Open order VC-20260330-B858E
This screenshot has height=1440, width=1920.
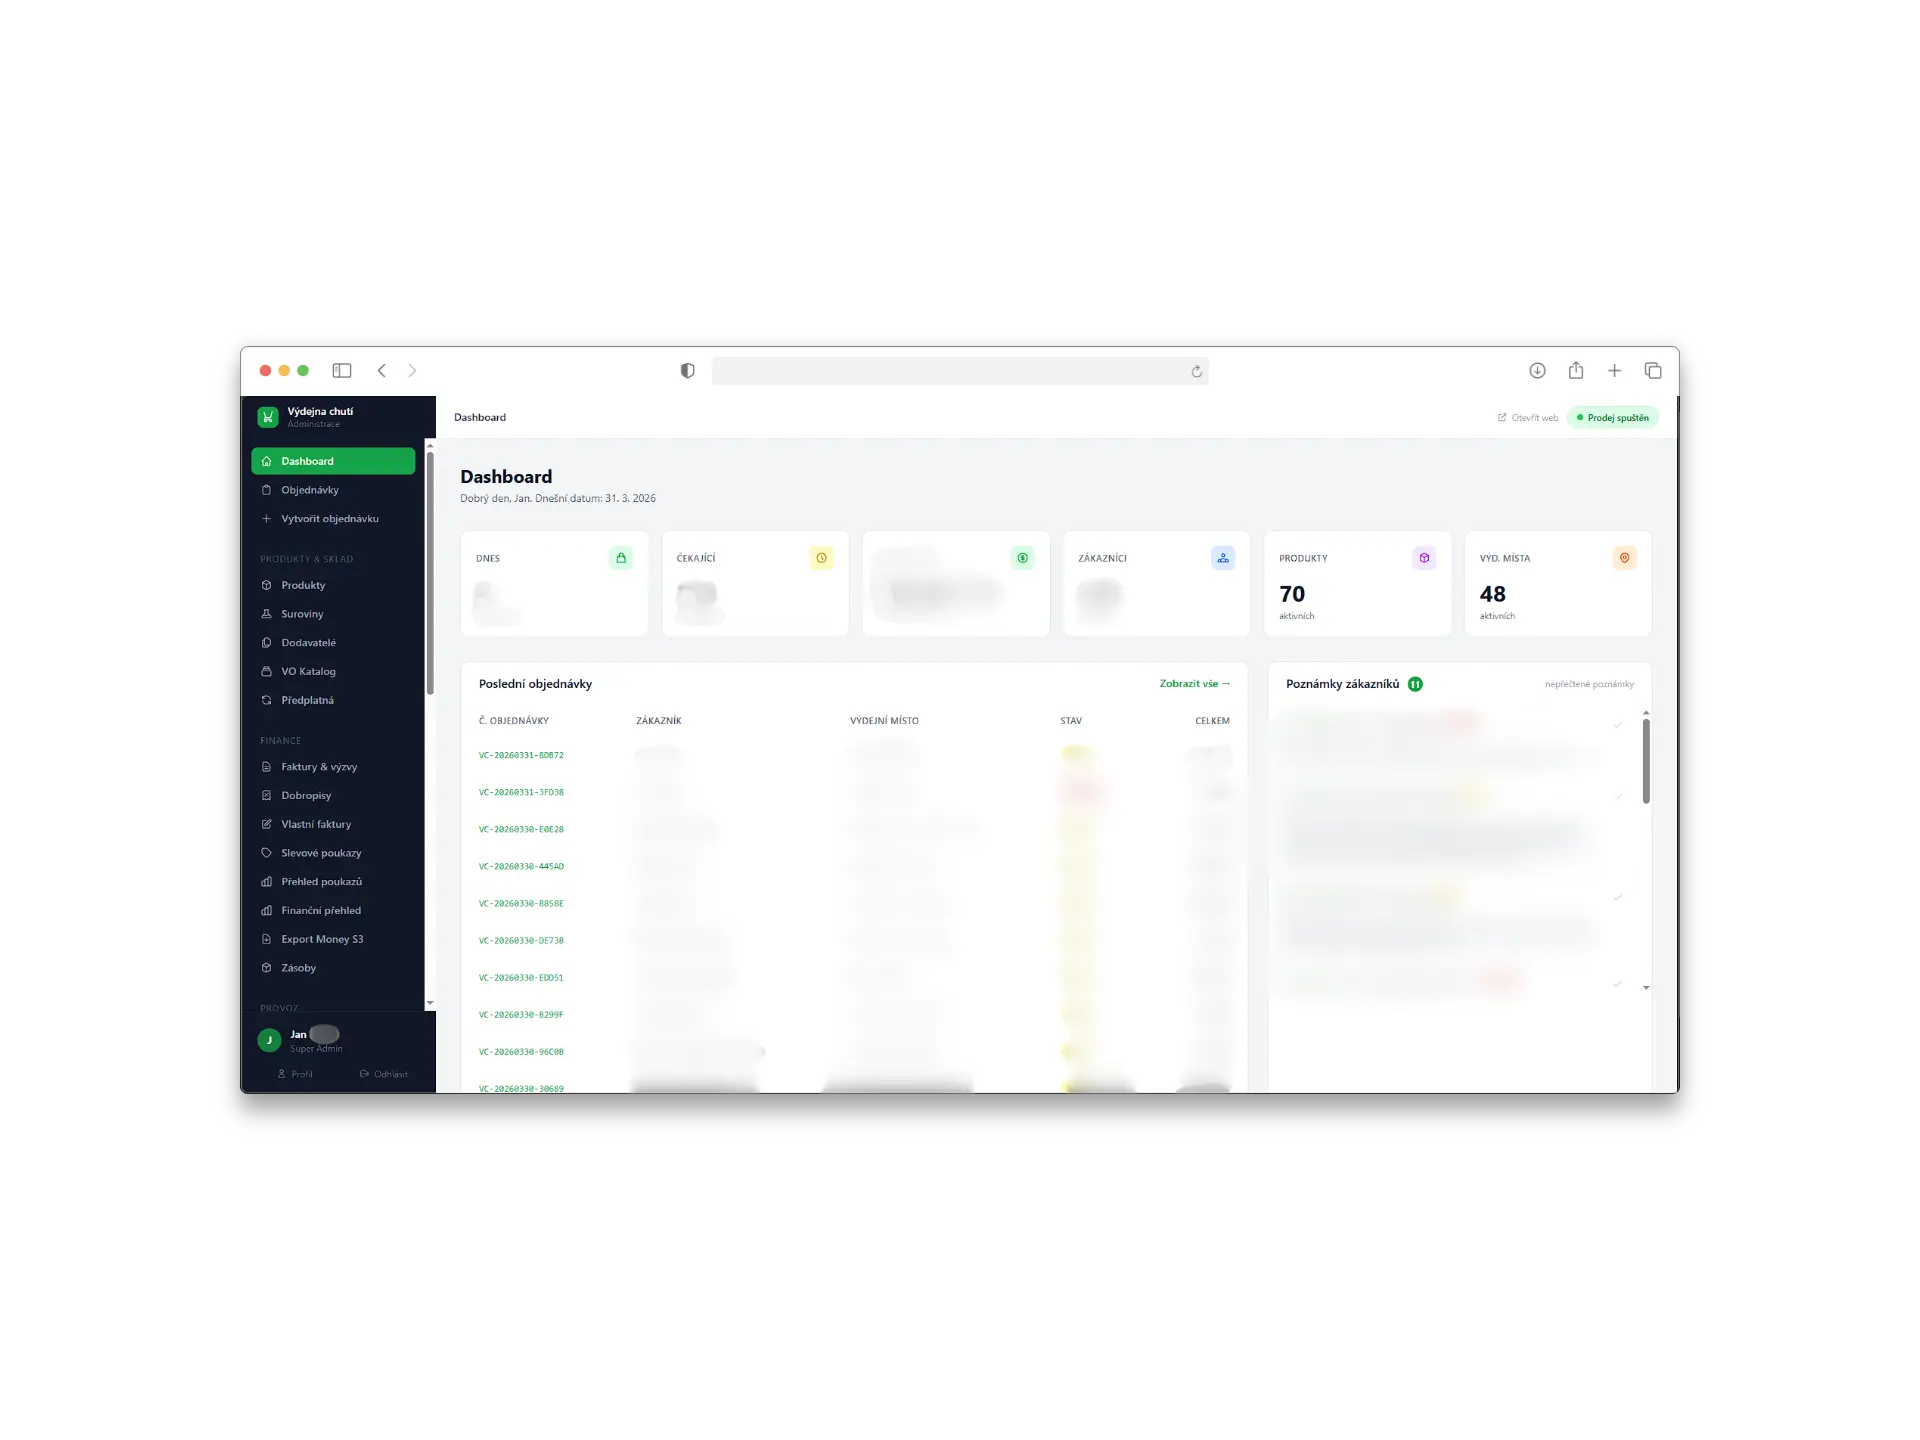tap(521, 904)
